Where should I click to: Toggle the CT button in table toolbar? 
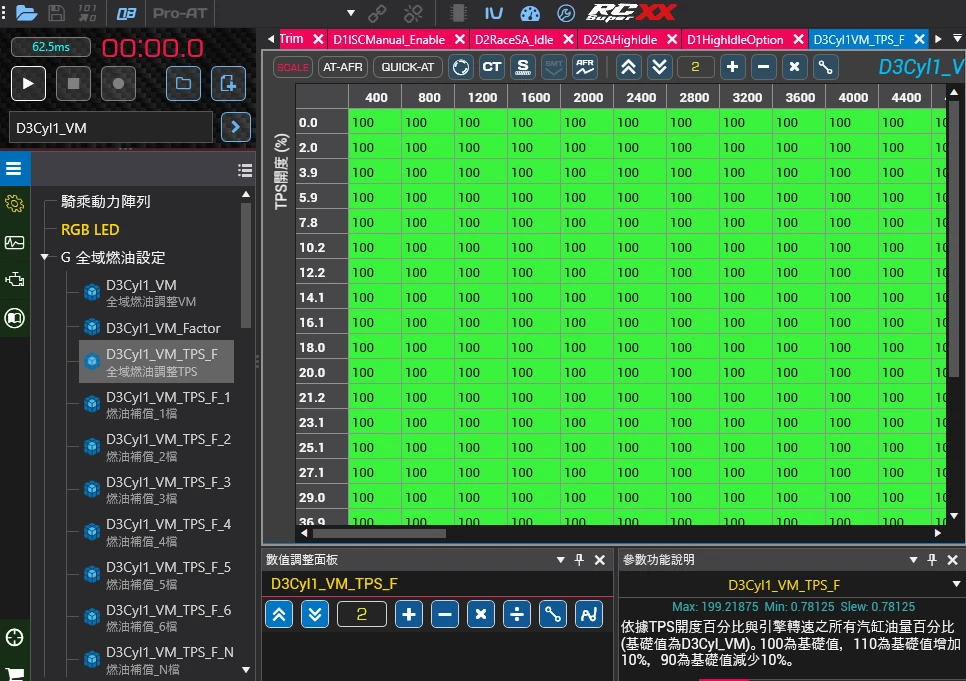click(492, 67)
